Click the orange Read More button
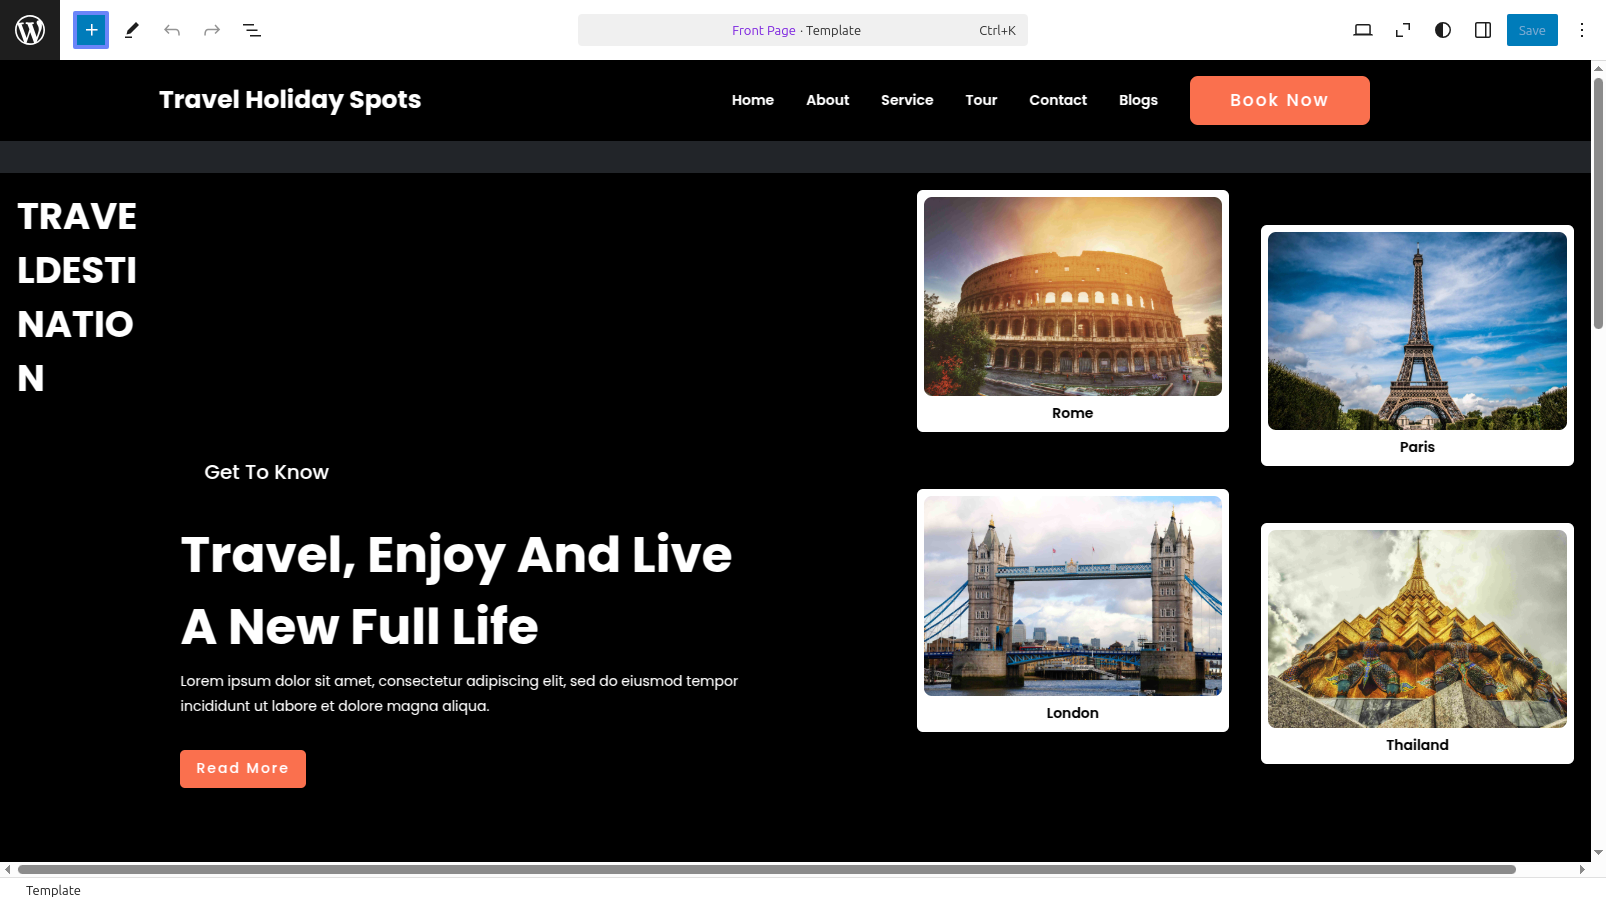 pos(243,769)
